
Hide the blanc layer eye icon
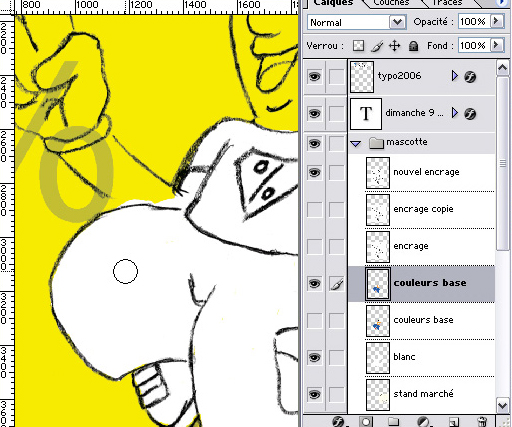click(x=314, y=358)
